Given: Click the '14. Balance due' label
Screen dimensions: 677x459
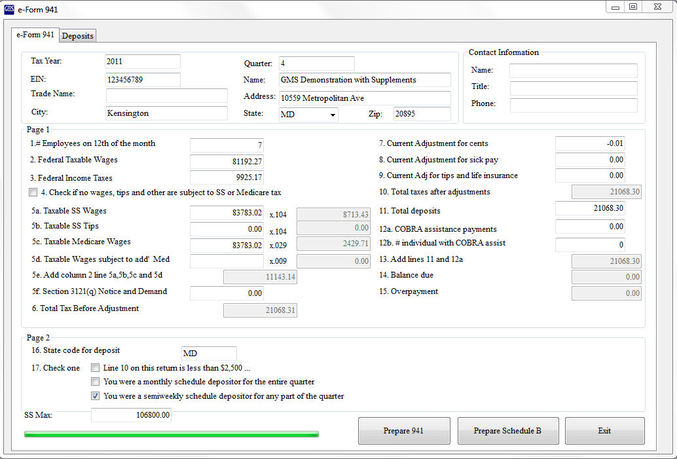Looking at the screenshot, I should pos(406,275).
